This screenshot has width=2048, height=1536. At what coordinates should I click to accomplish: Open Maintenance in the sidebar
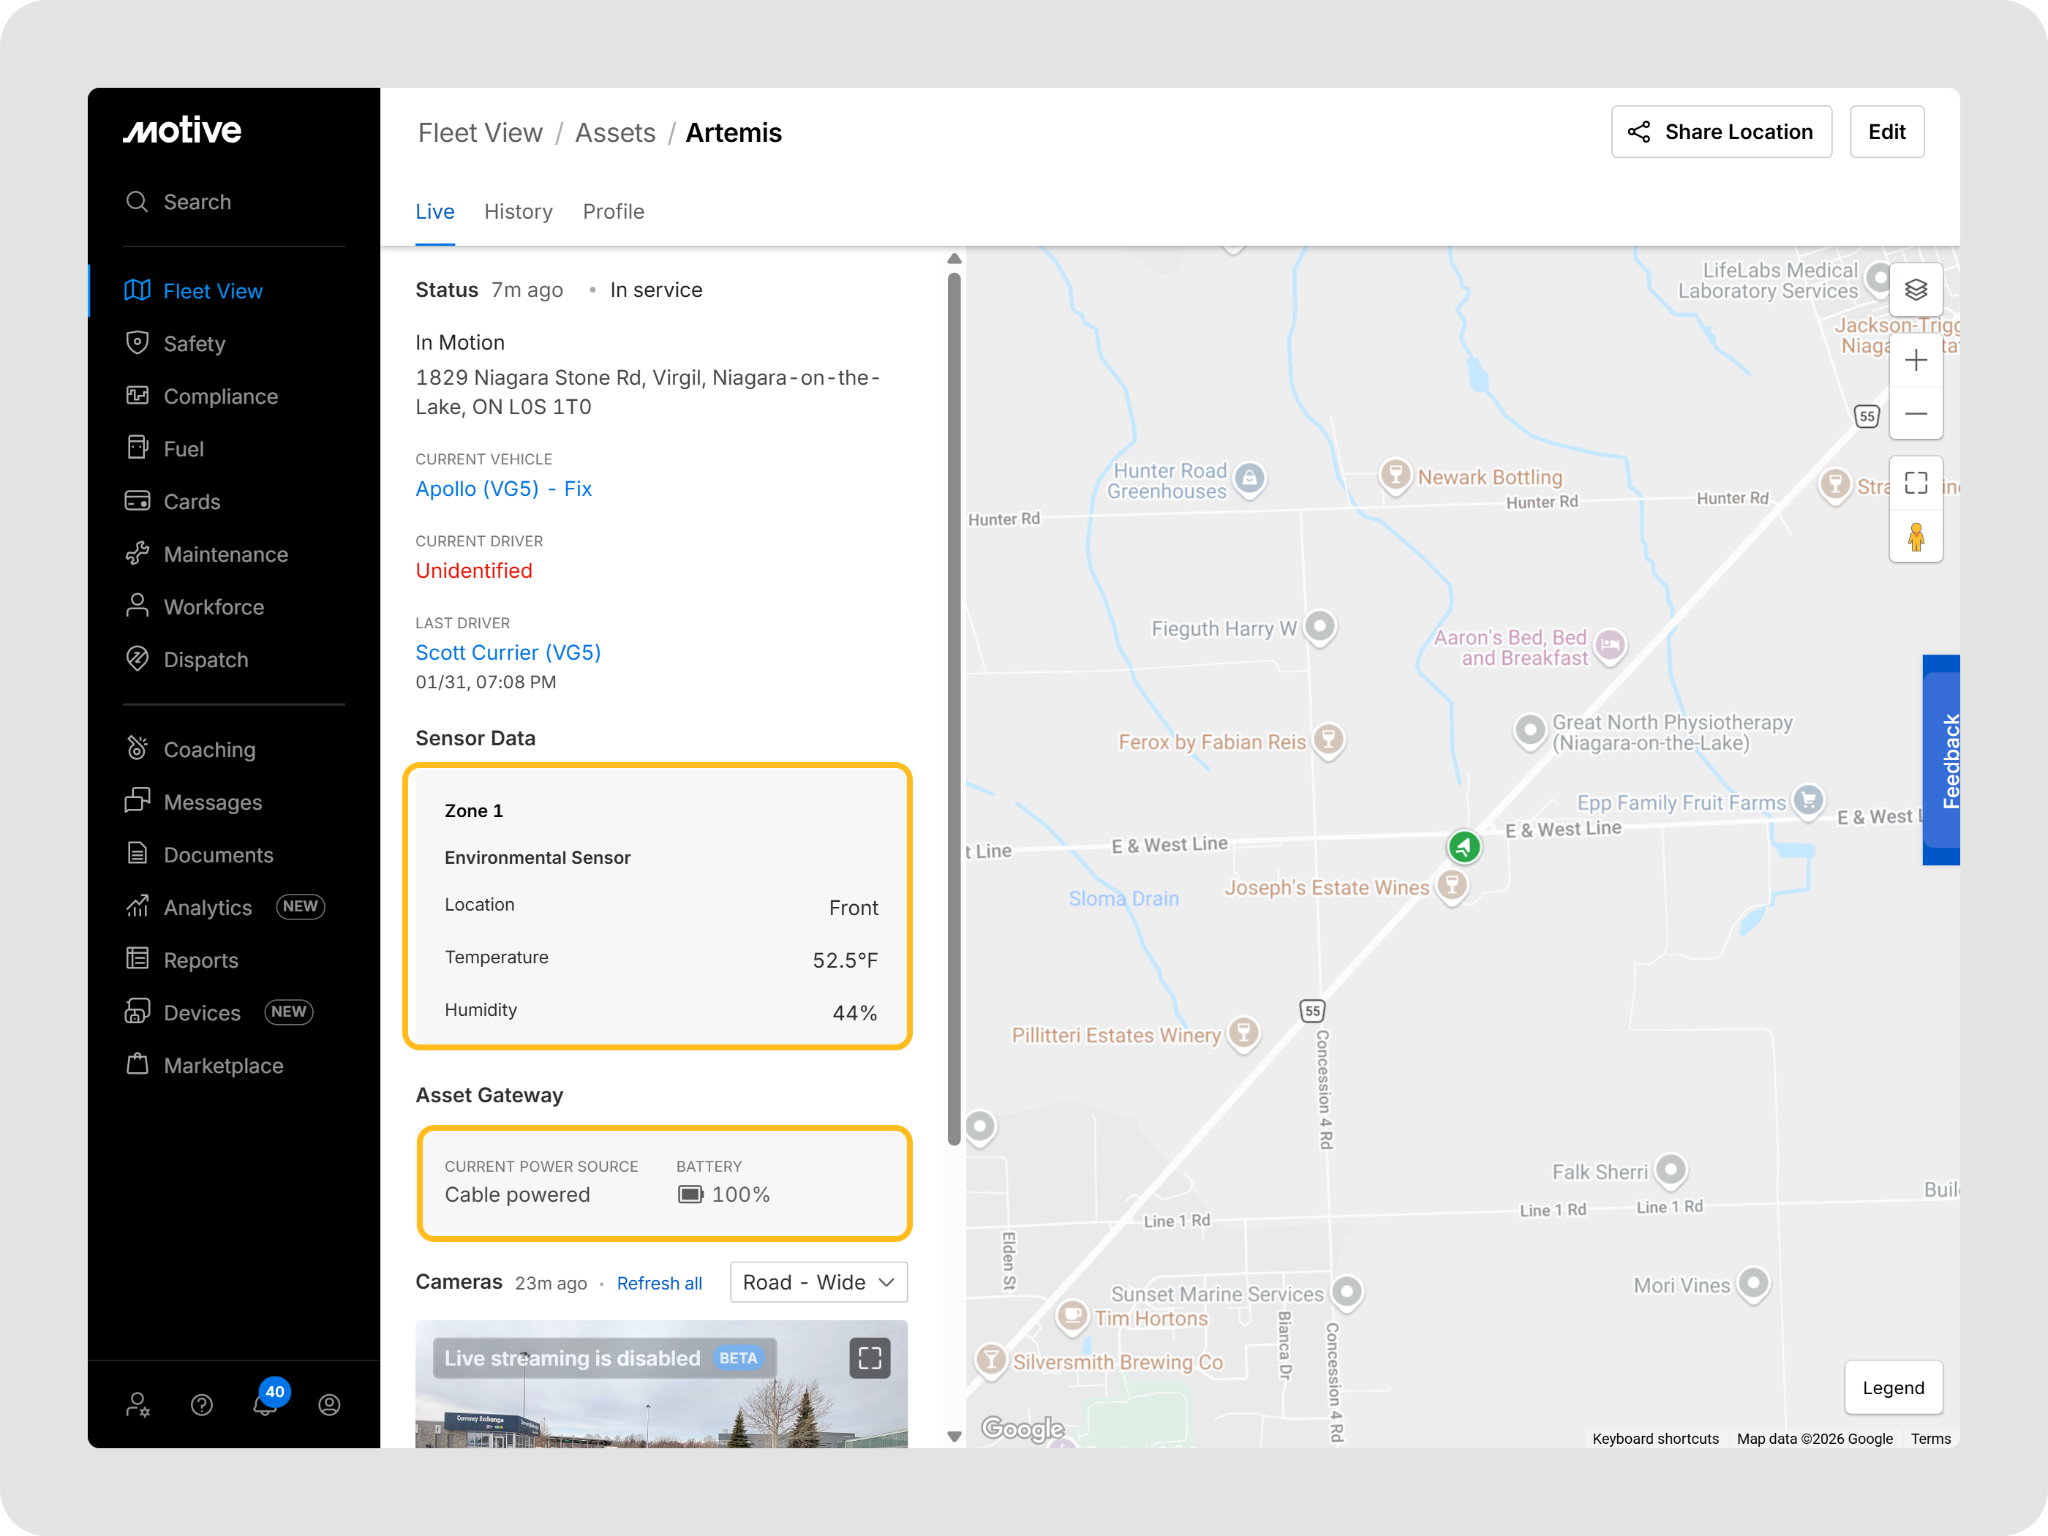pyautogui.click(x=225, y=554)
